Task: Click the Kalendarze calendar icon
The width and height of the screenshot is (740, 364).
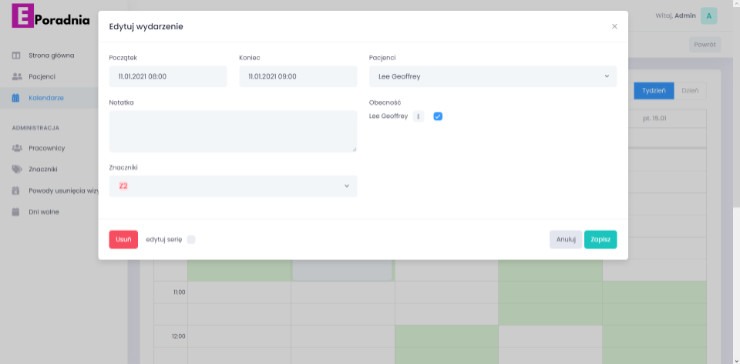Action: (16, 98)
